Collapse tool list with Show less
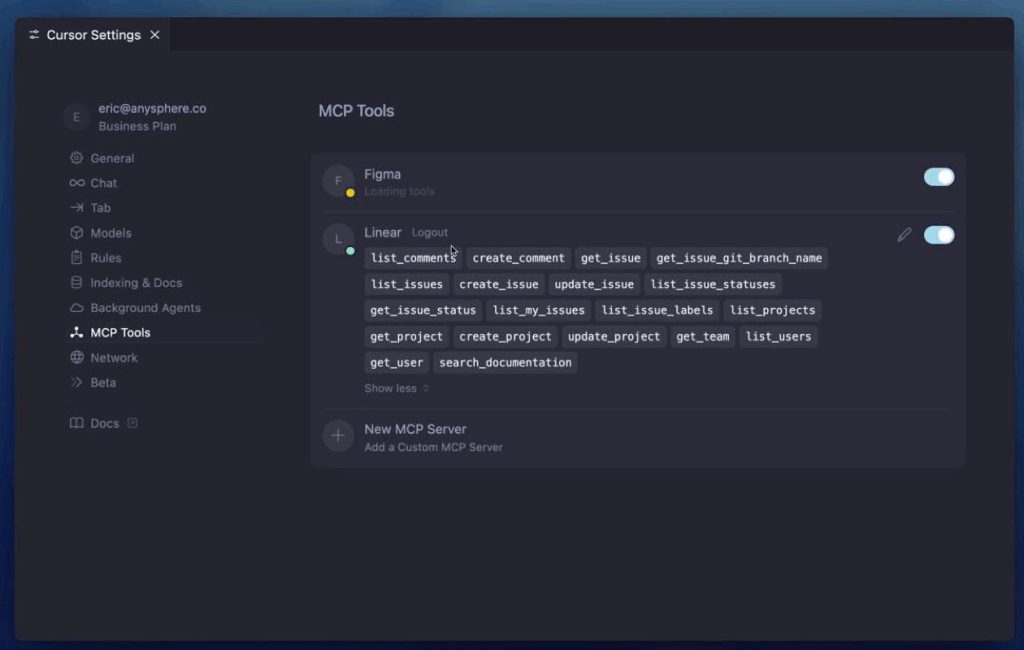The height and width of the screenshot is (650, 1024). pos(395,388)
